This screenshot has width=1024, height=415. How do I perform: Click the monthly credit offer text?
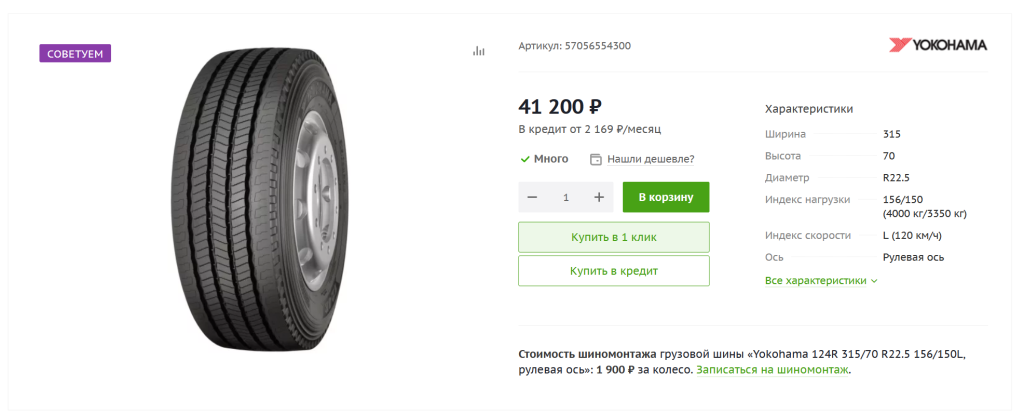pos(589,129)
